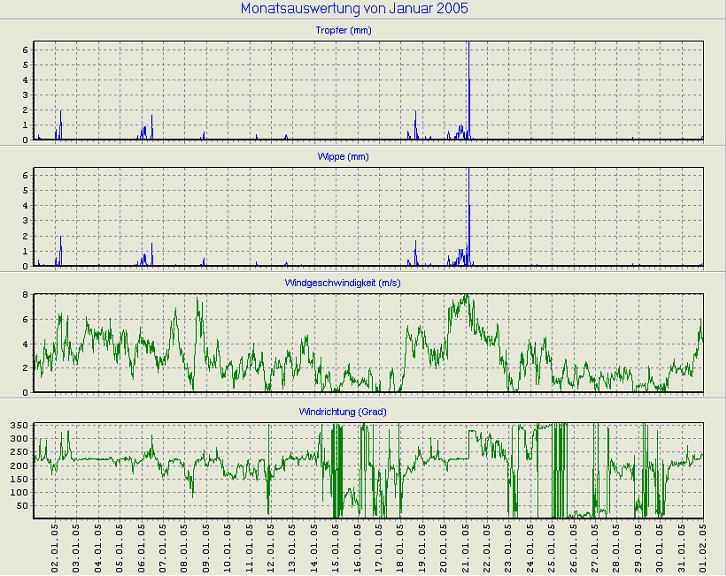Click the 26.01.05 date axis label
Image resolution: width=726 pixels, height=576 pixels.
point(573,546)
